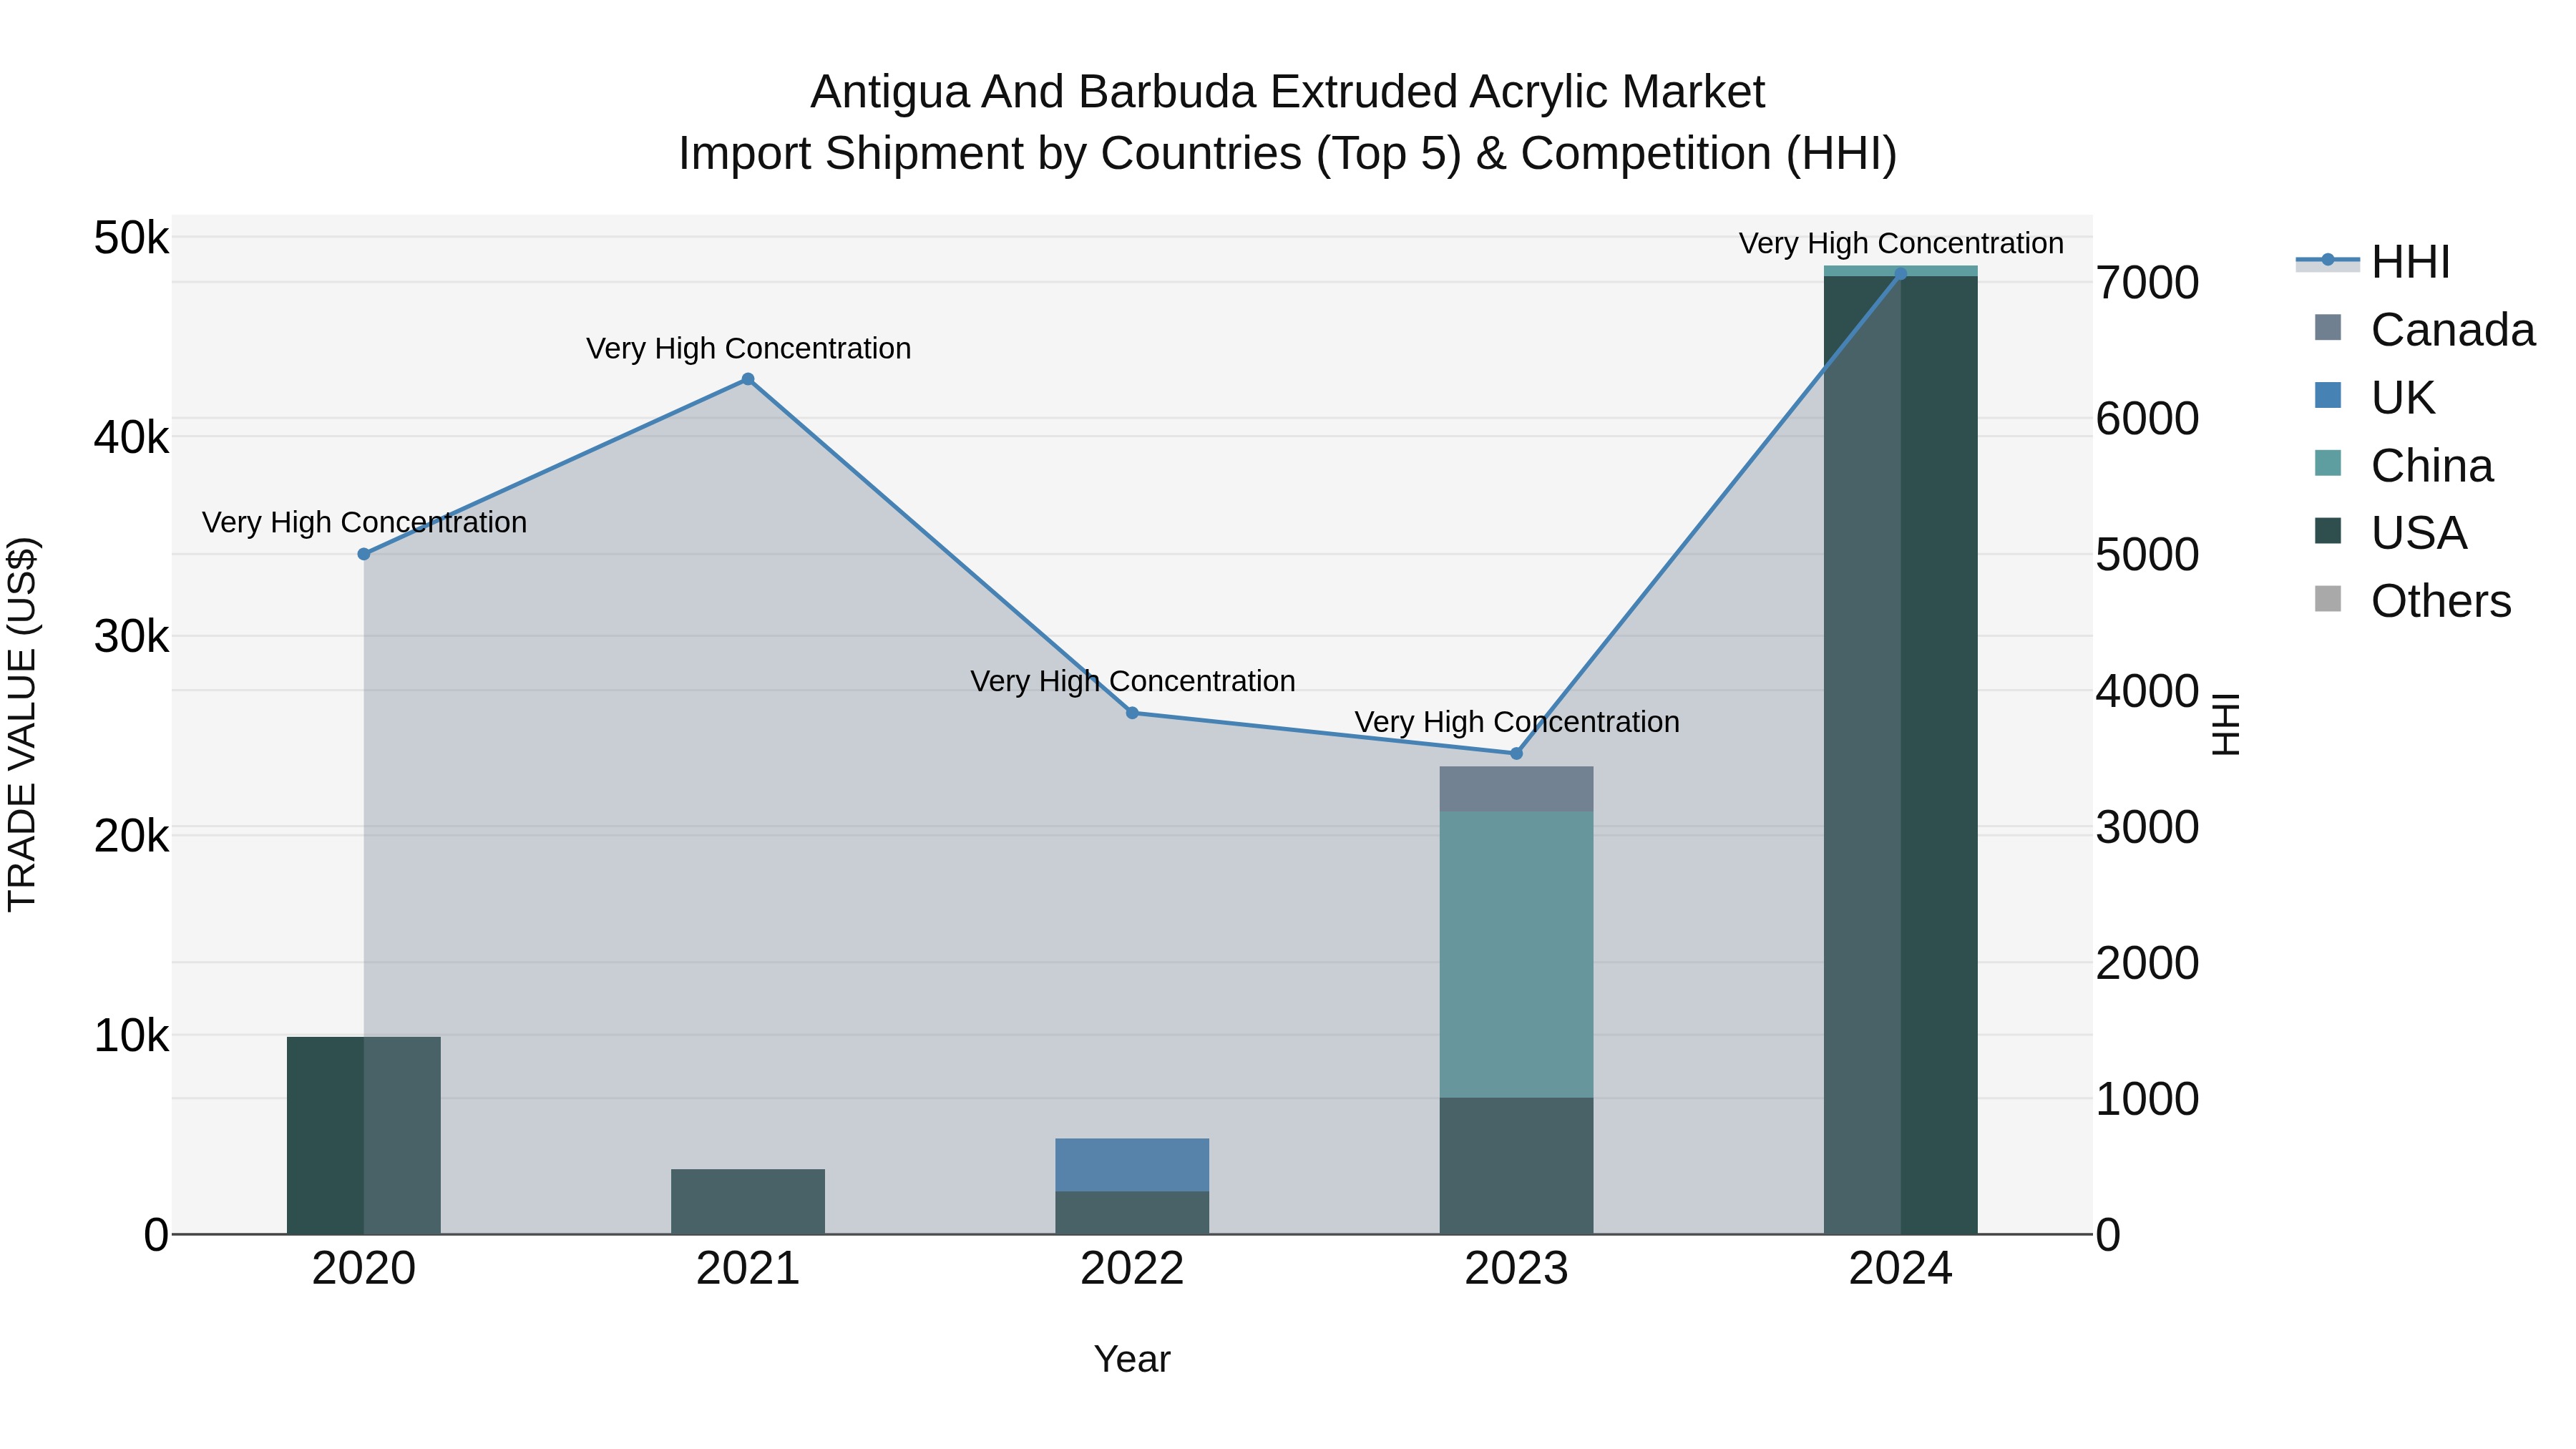The width and height of the screenshot is (2576, 1449).
Task: Click 2023 'Very High Concentration' annotation
Action: point(1516,722)
